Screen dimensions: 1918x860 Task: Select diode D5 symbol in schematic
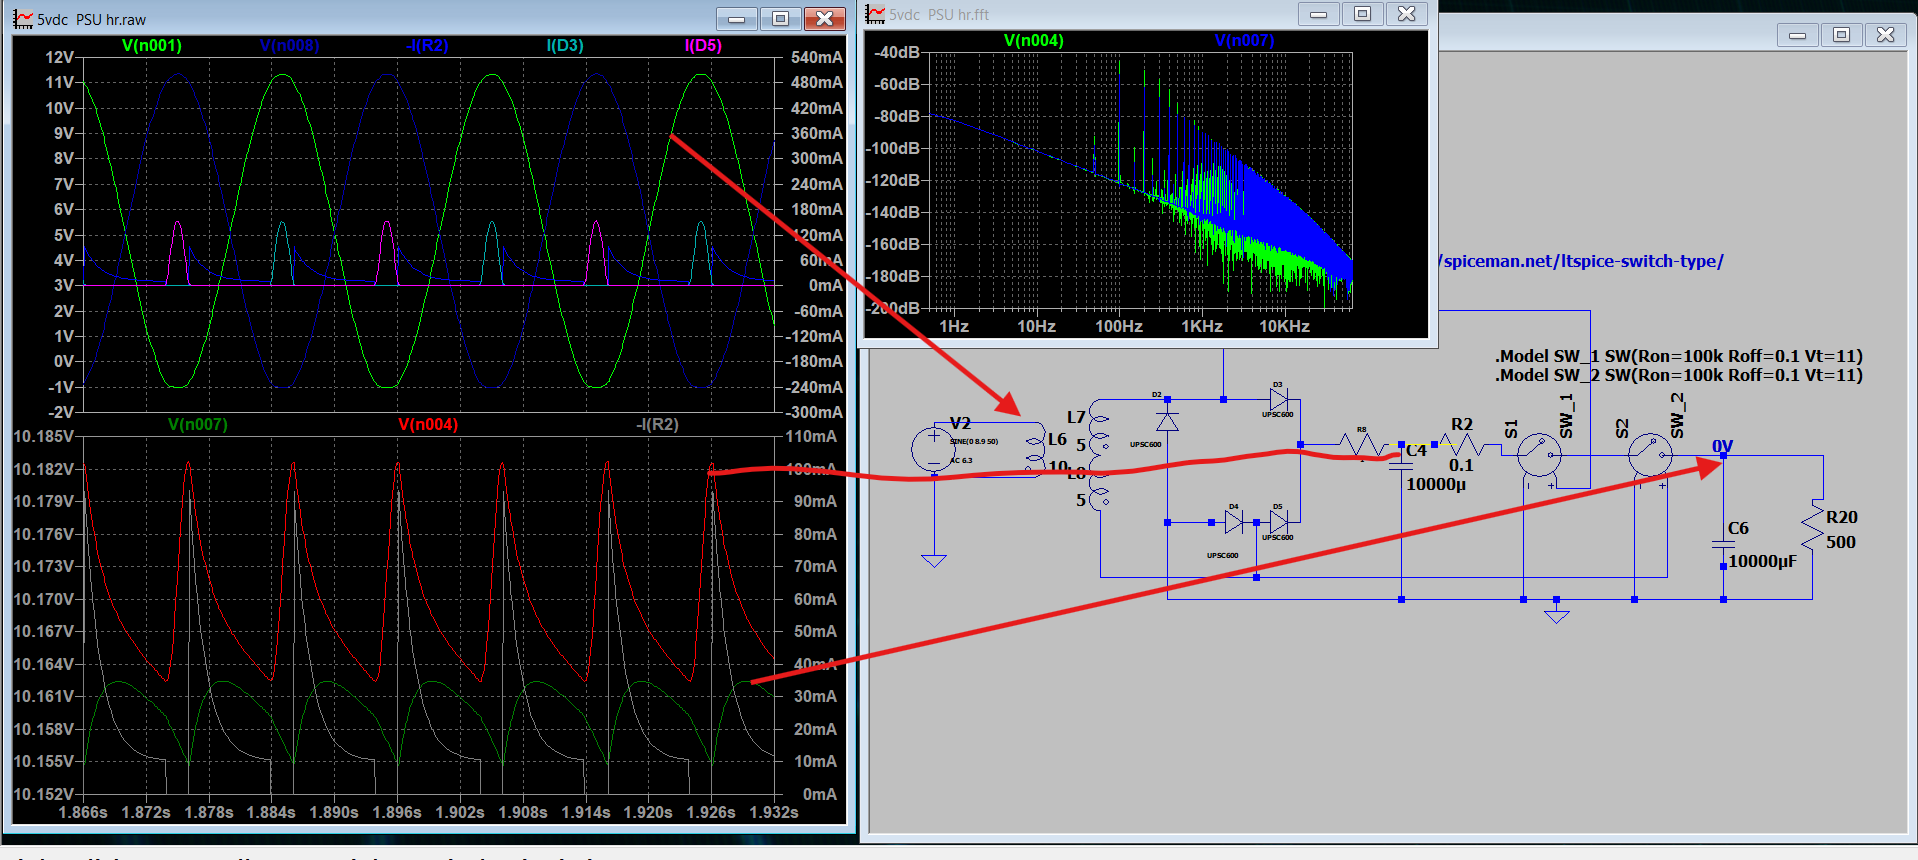coord(1278,521)
